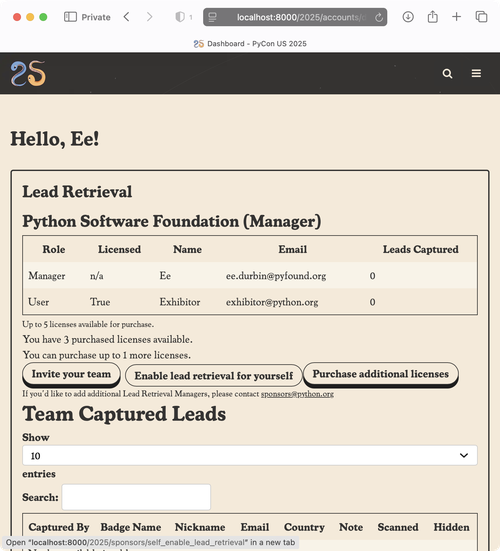Screen dimensions: 500x551
Task: Toggle the Safari sidebar icon
Action: [70, 17]
